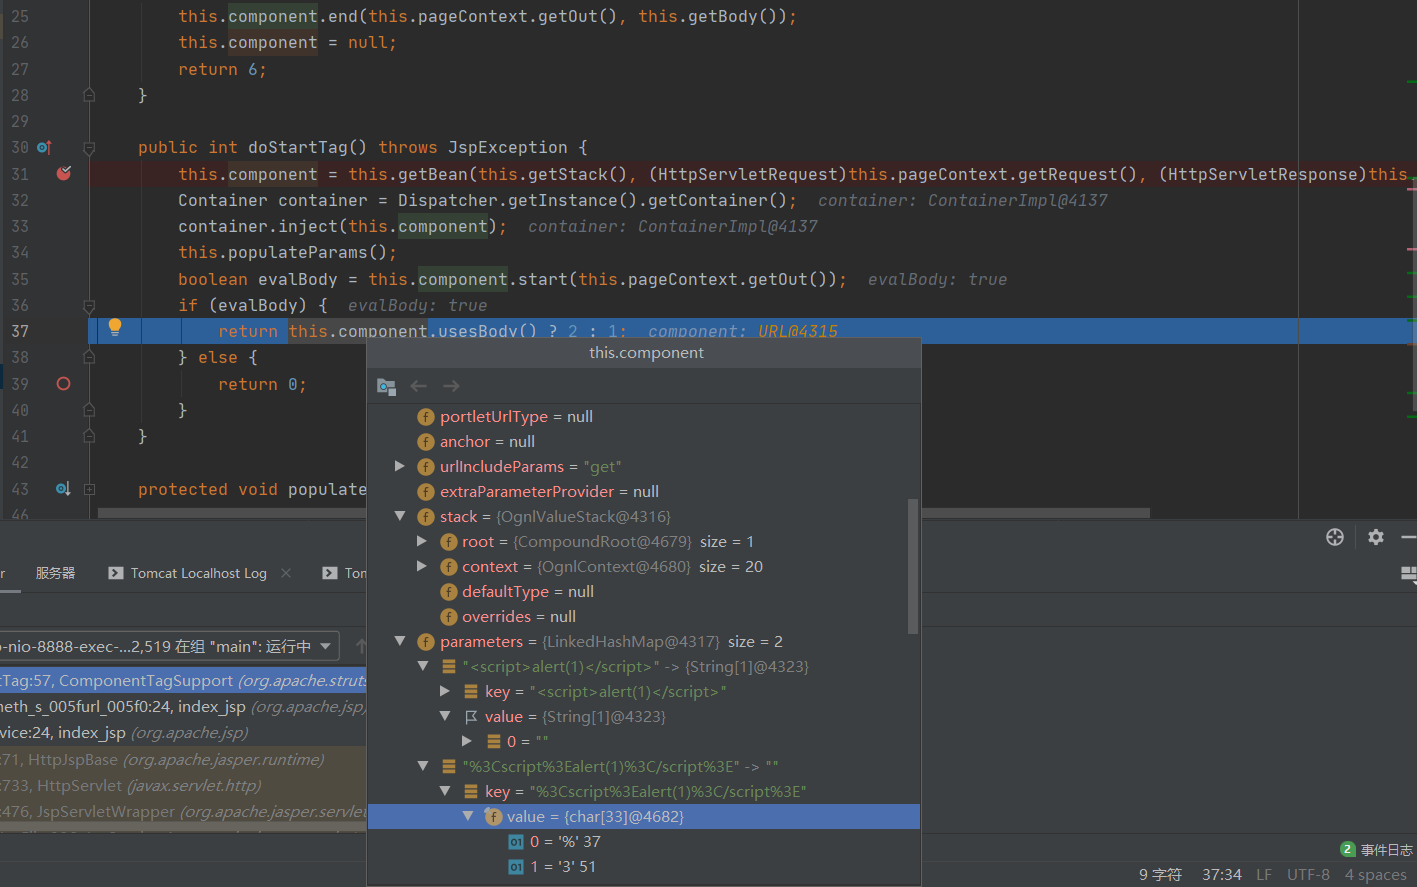Select the index_jsp furl stack frame at line 24

point(183,706)
